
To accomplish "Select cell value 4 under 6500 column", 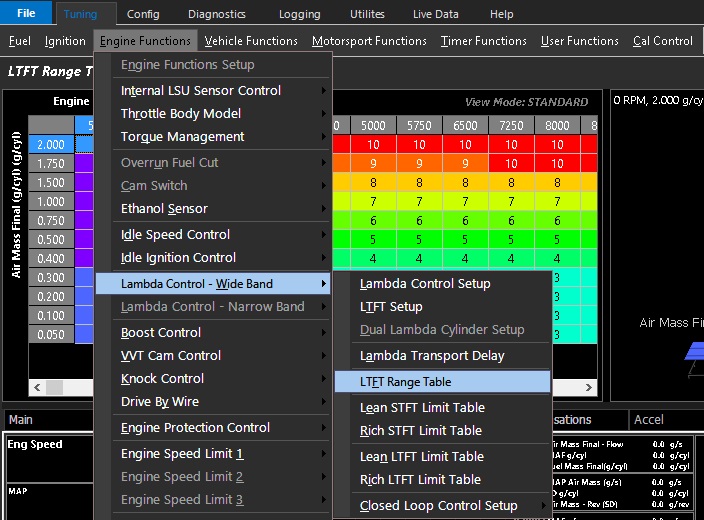I will 465,259.
